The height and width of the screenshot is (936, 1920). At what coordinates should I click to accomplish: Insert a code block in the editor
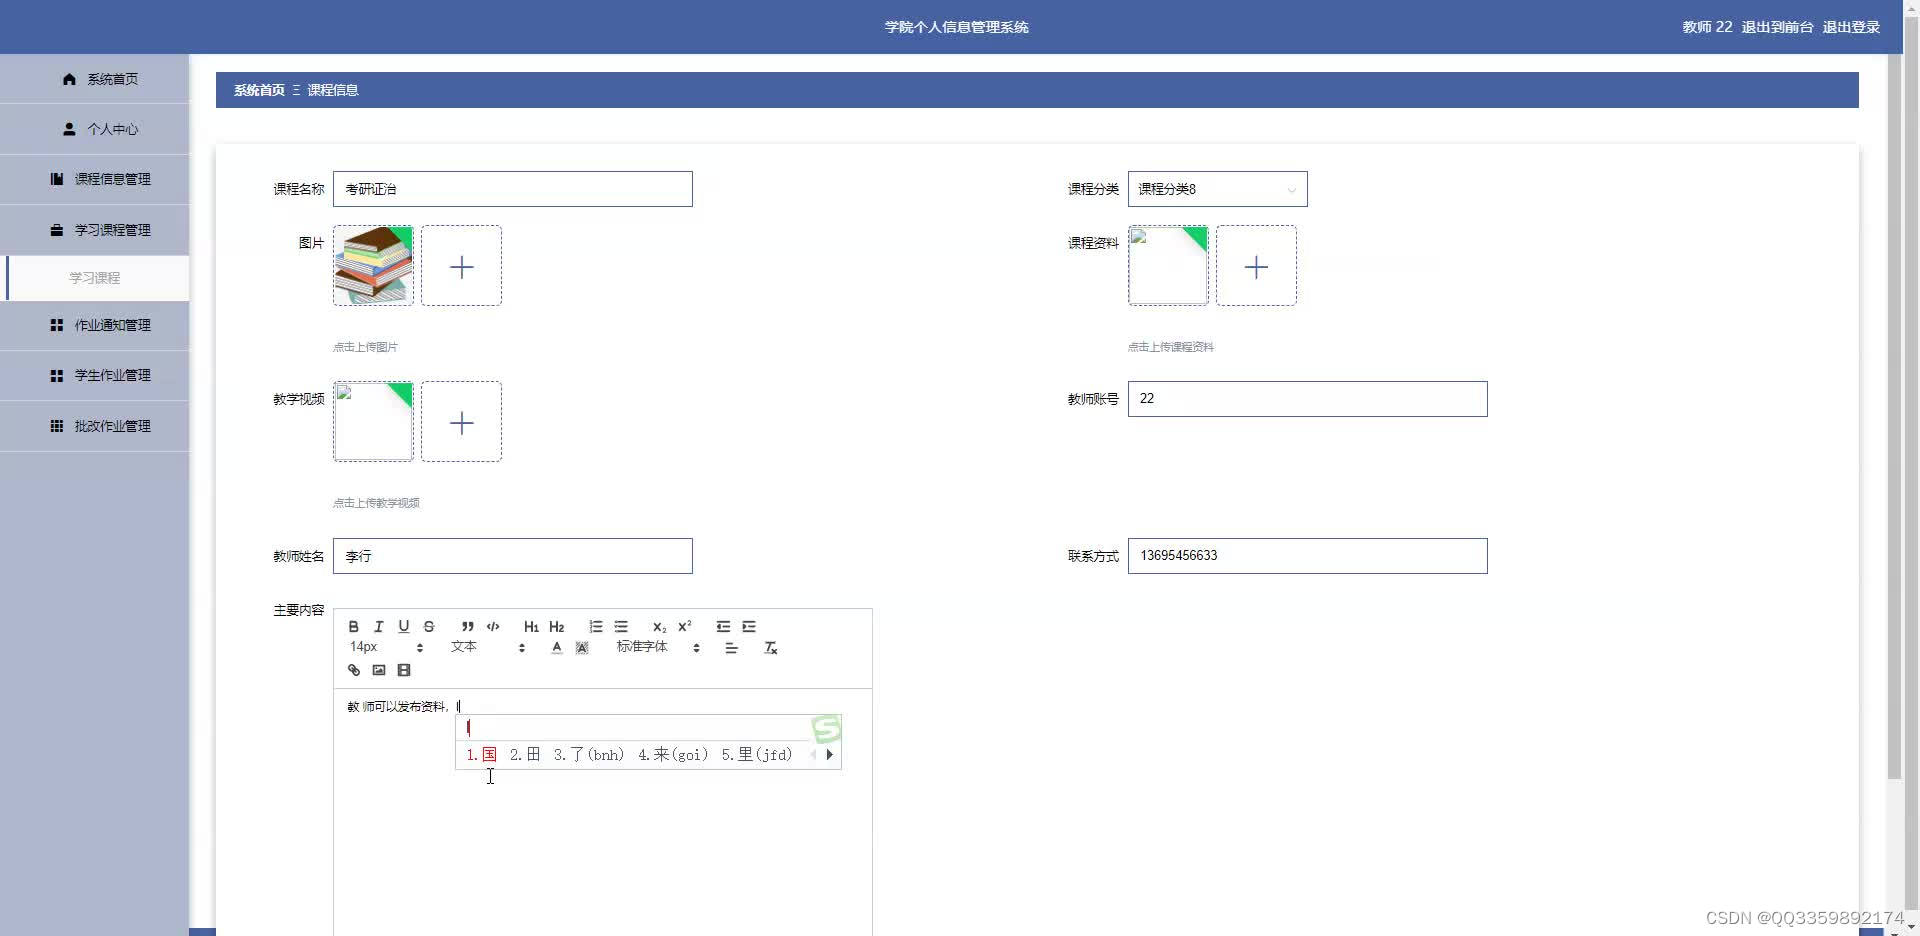click(493, 627)
